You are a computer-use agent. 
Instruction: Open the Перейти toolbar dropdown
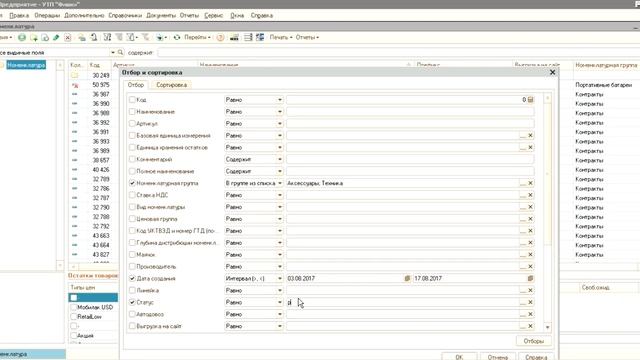pos(197,38)
